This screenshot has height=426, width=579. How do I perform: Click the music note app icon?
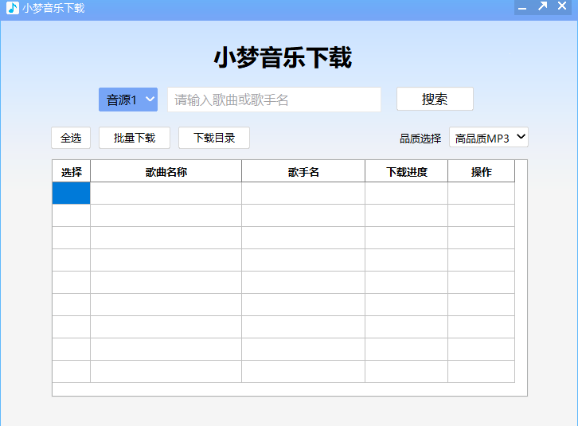[x=13, y=8]
